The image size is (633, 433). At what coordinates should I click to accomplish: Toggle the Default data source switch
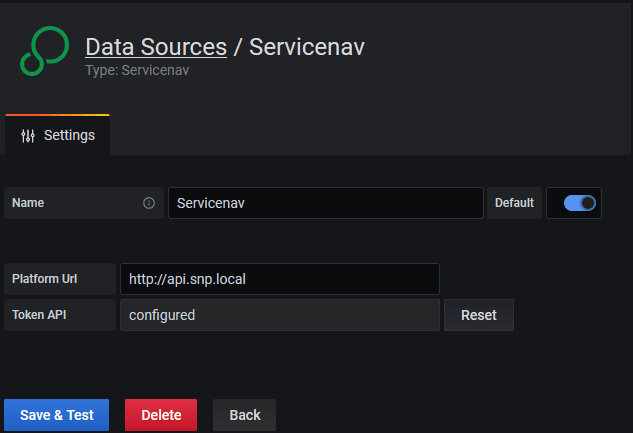579,203
